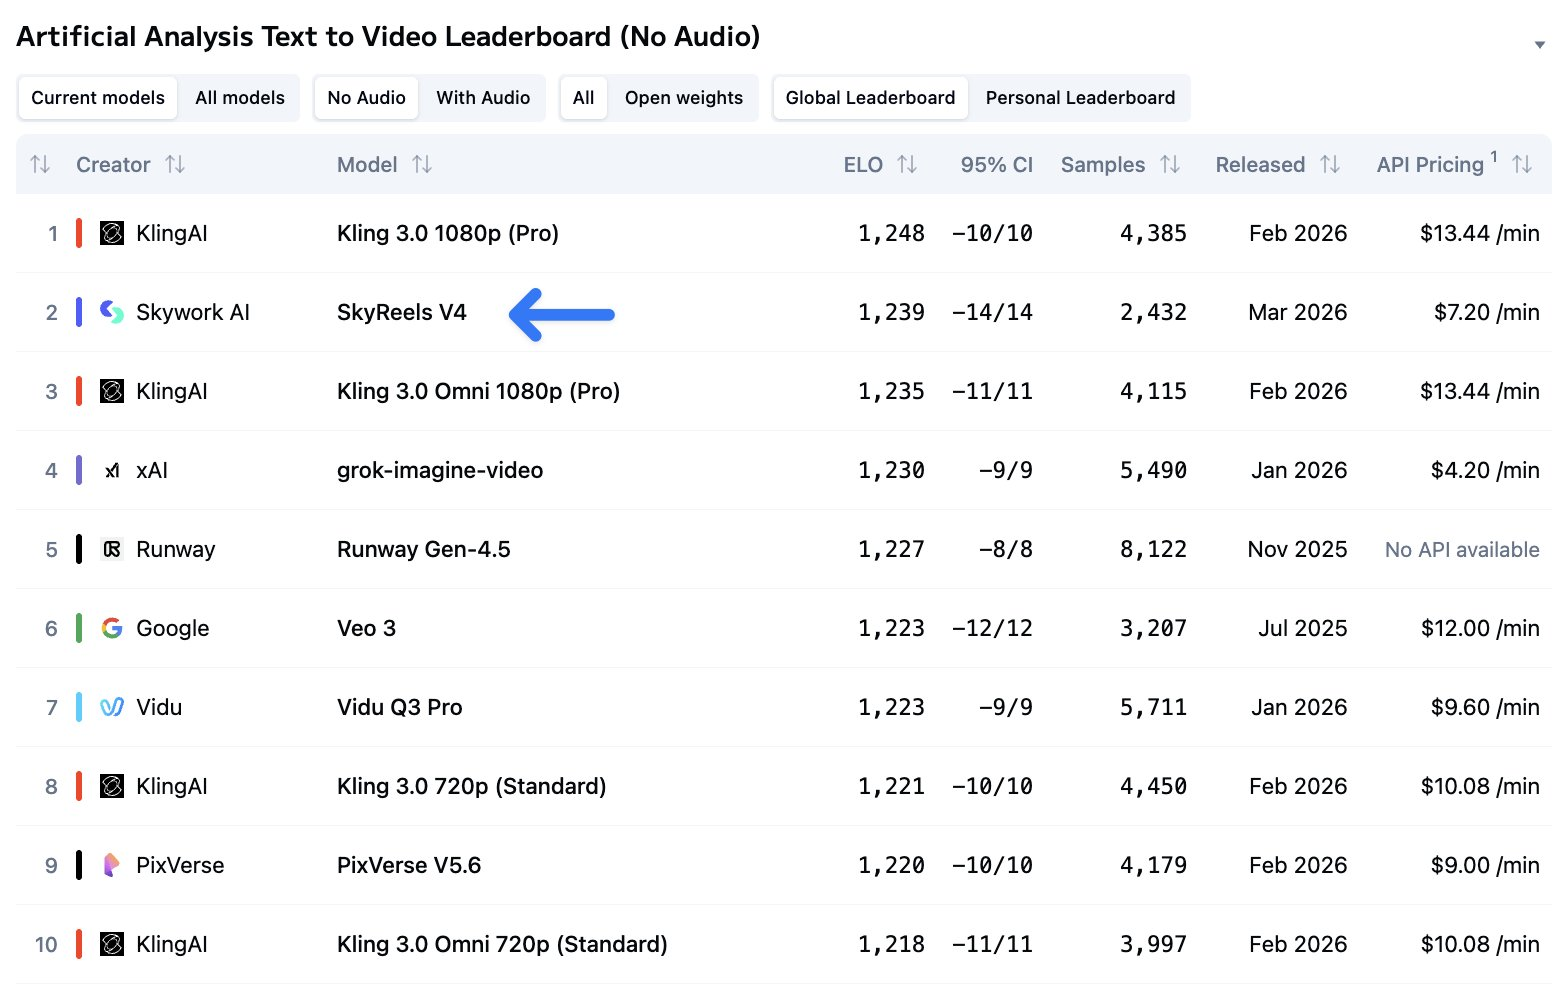Sort by Released date column arrows
The width and height of the screenshot is (1566, 986).
1330,164
